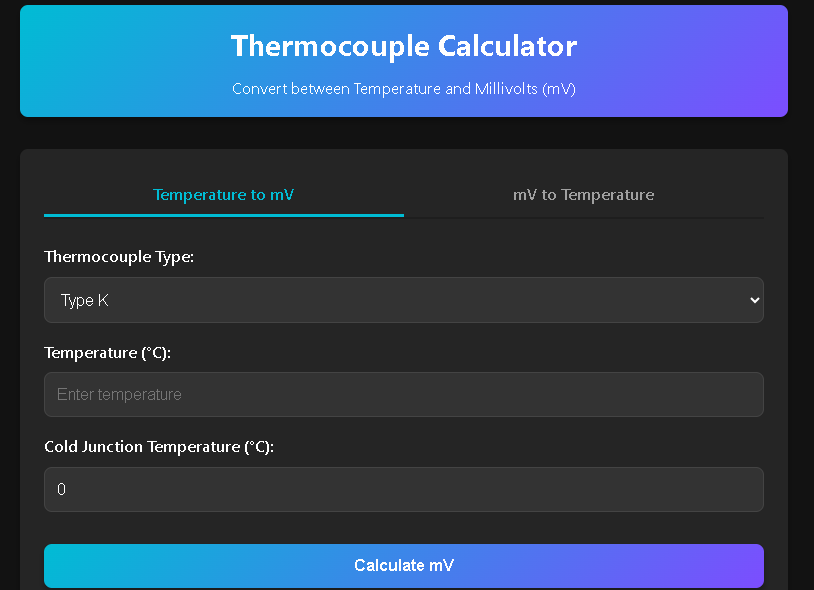814x590 pixels.
Task: Click the 'Thermocouple Type:' label
Action: click(x=119, y=257)
